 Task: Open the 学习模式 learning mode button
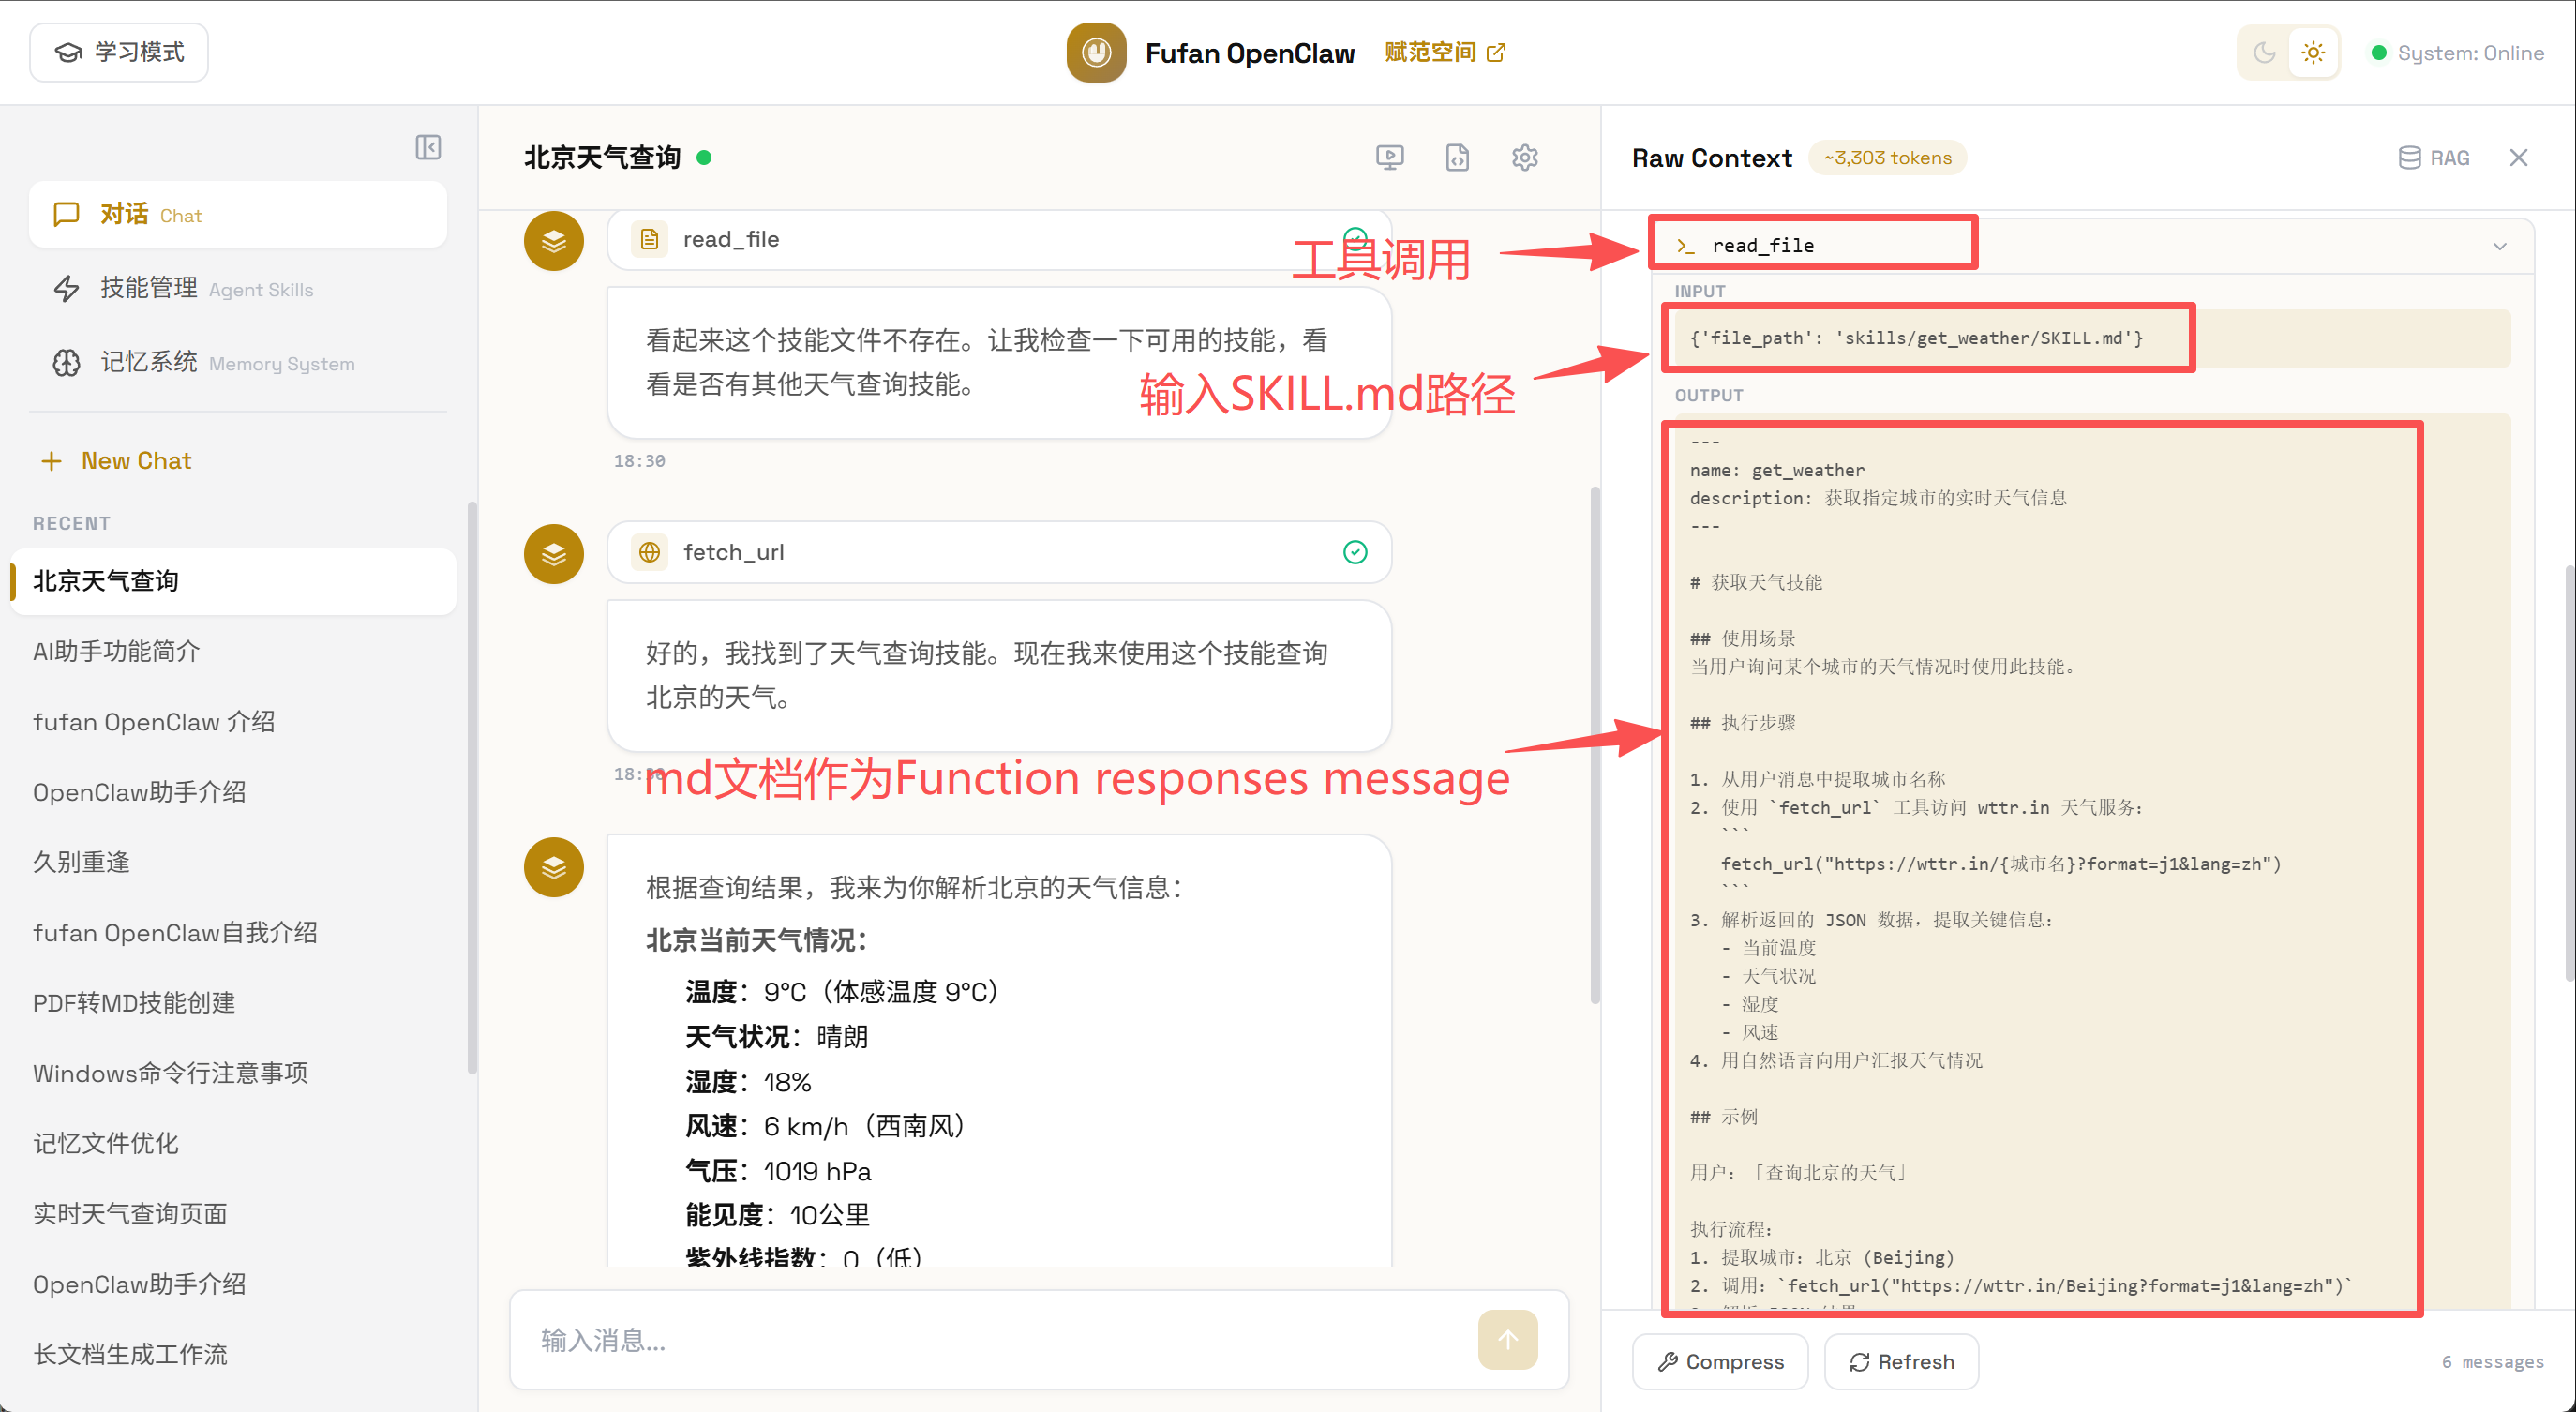tap(119, 52)
